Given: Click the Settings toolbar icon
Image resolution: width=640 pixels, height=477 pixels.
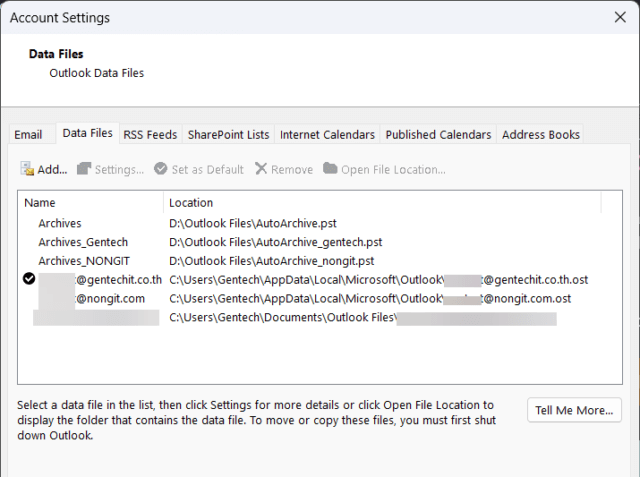Looking at the screenshot, I should [84, 169].
